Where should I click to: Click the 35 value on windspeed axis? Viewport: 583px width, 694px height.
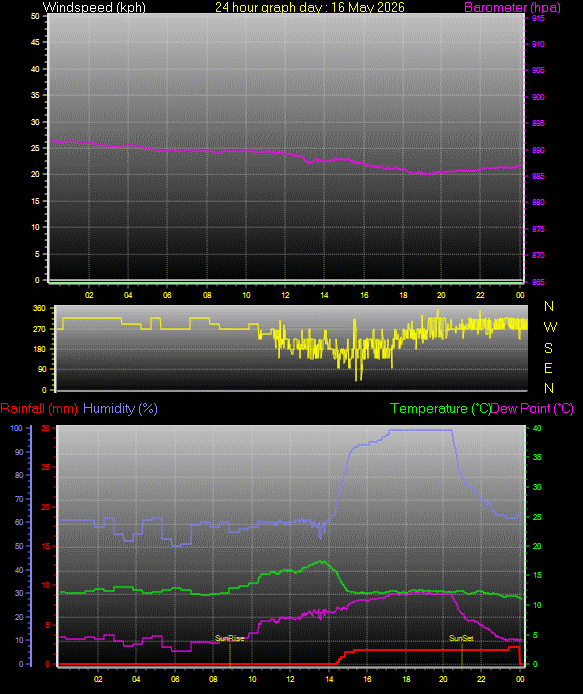[35, 95]
